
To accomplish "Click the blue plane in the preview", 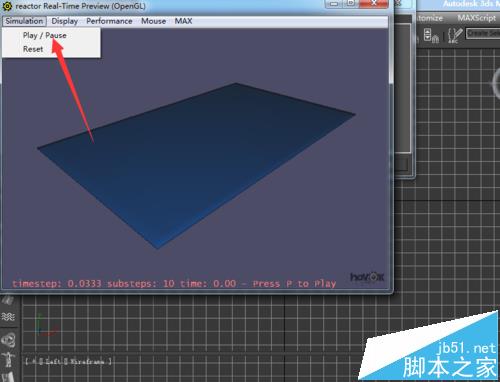I will point(197,163).
